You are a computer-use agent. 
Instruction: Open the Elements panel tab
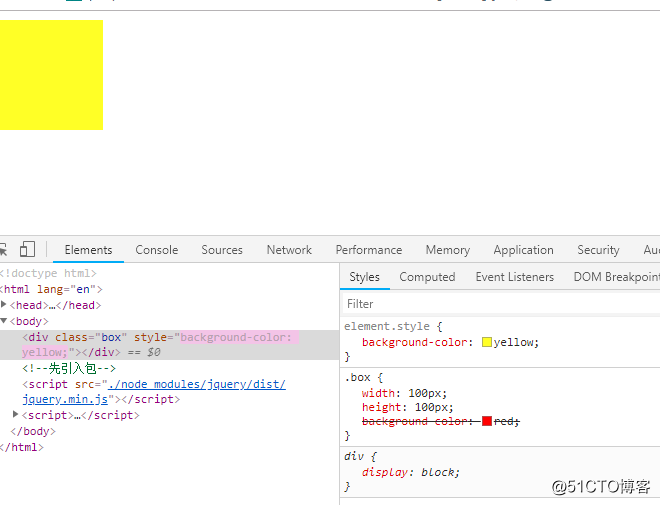pyautogui.click(x=88, y=250)
